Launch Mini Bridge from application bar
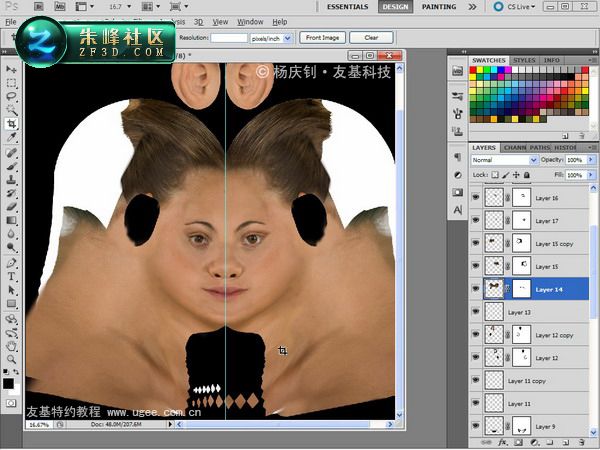Viewport: 600px width, 450px height. pos(60,6)
